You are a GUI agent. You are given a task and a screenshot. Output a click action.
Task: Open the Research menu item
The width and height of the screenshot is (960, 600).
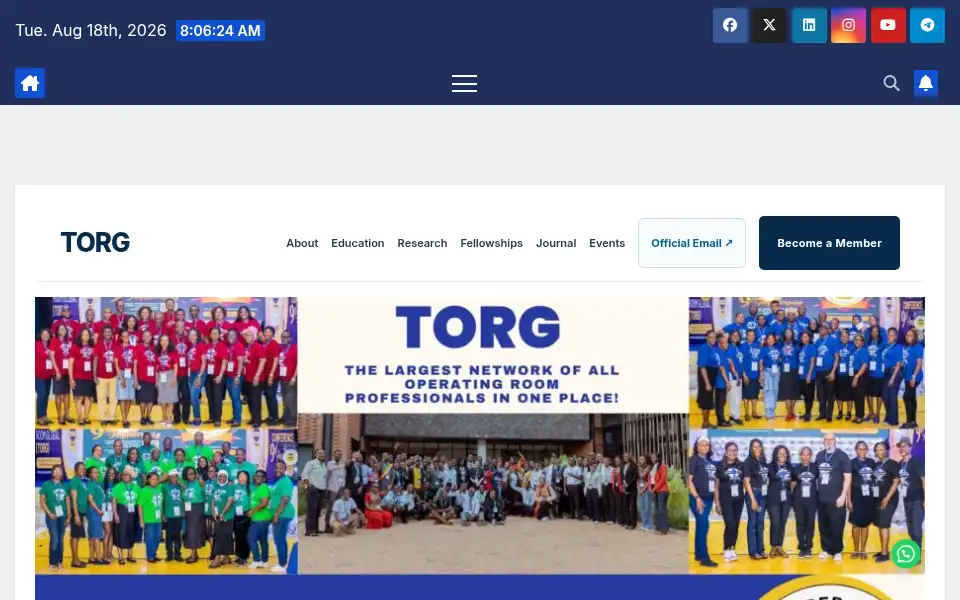pos(422,243)
